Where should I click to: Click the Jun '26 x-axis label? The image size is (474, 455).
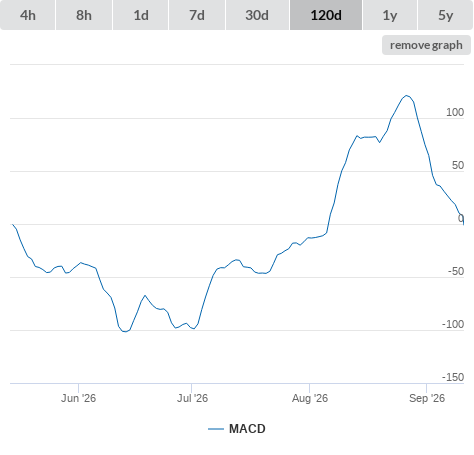[x=78, y=398]
